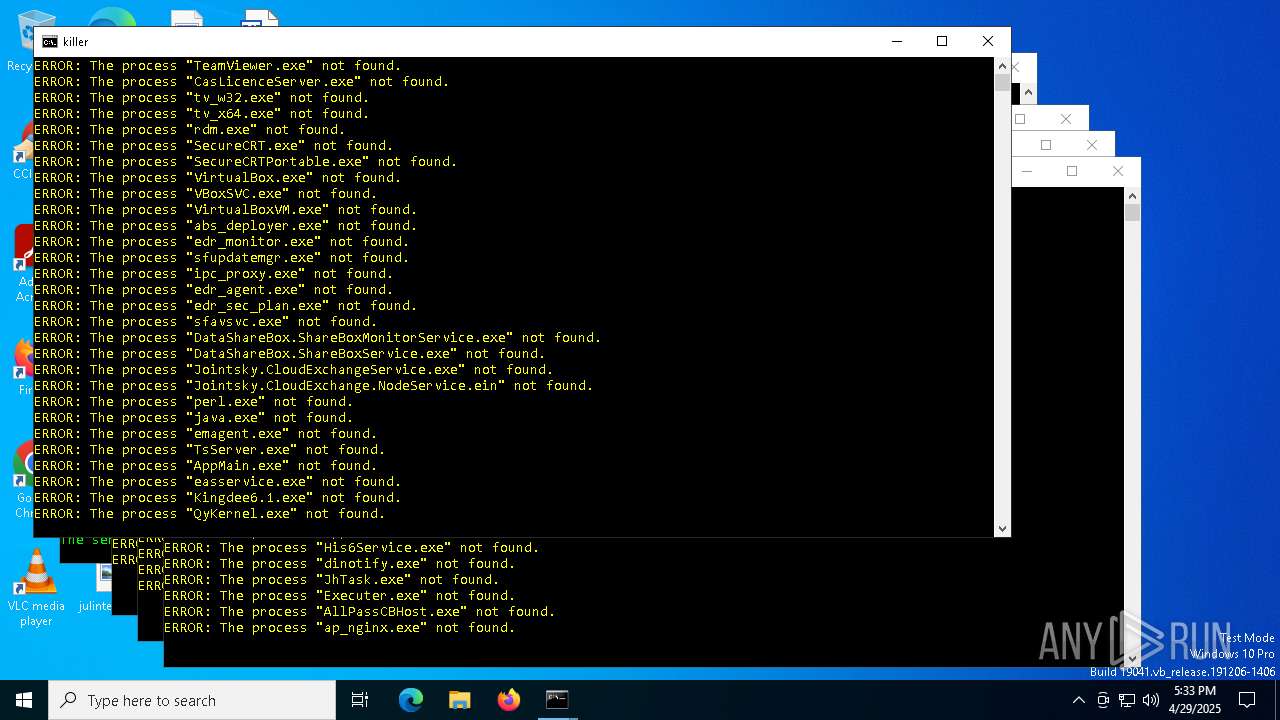Click the "Kingdee6.1.exe" error line
Image resolution: width=1280 pixels, height=720 pixels.
point(217,498)
